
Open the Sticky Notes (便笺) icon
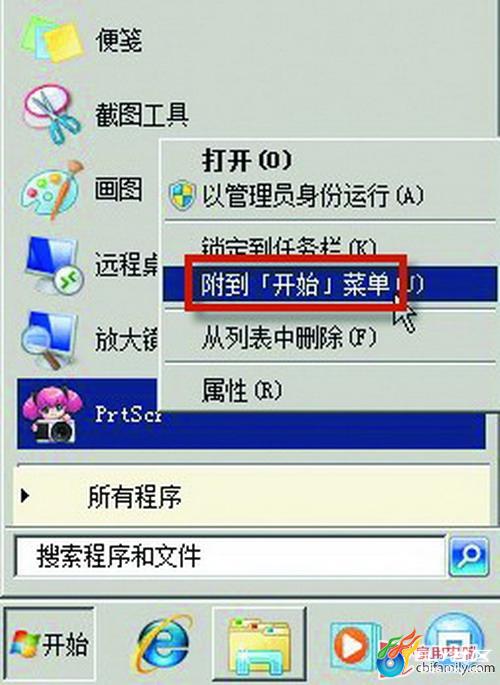[x=52, y=40]
